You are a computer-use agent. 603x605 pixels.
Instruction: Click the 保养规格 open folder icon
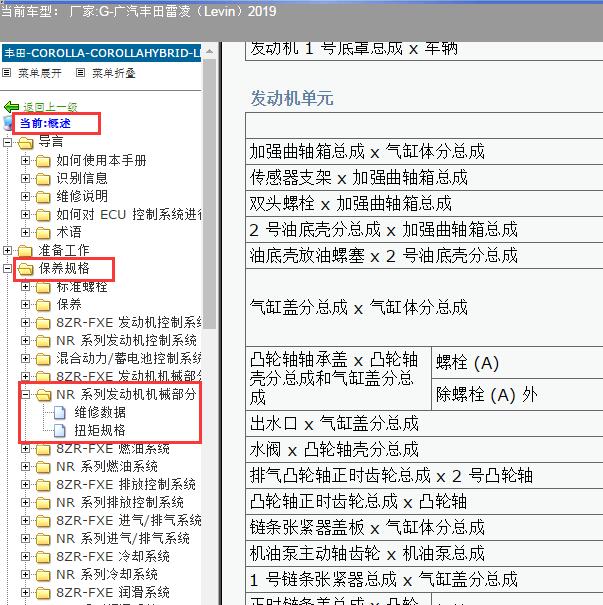coord(26,269)
